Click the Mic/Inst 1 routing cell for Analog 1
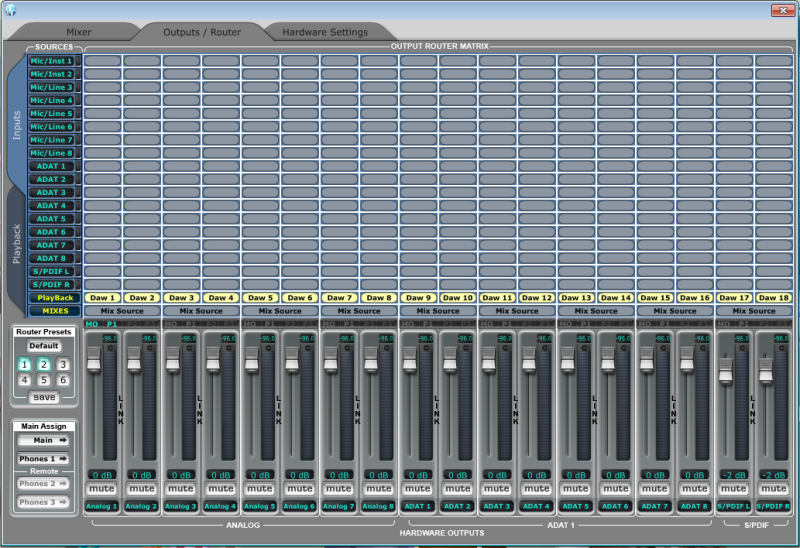The height and width of the screenshot is (548, 800). (101, 61)
